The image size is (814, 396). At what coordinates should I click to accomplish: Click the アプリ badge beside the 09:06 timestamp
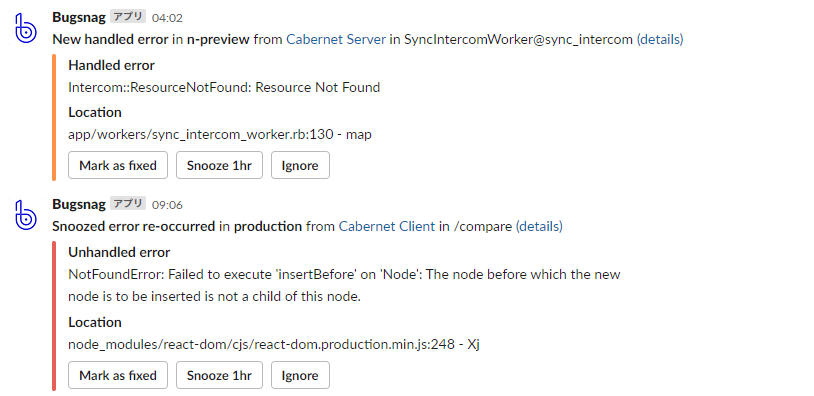pos(128,204)
